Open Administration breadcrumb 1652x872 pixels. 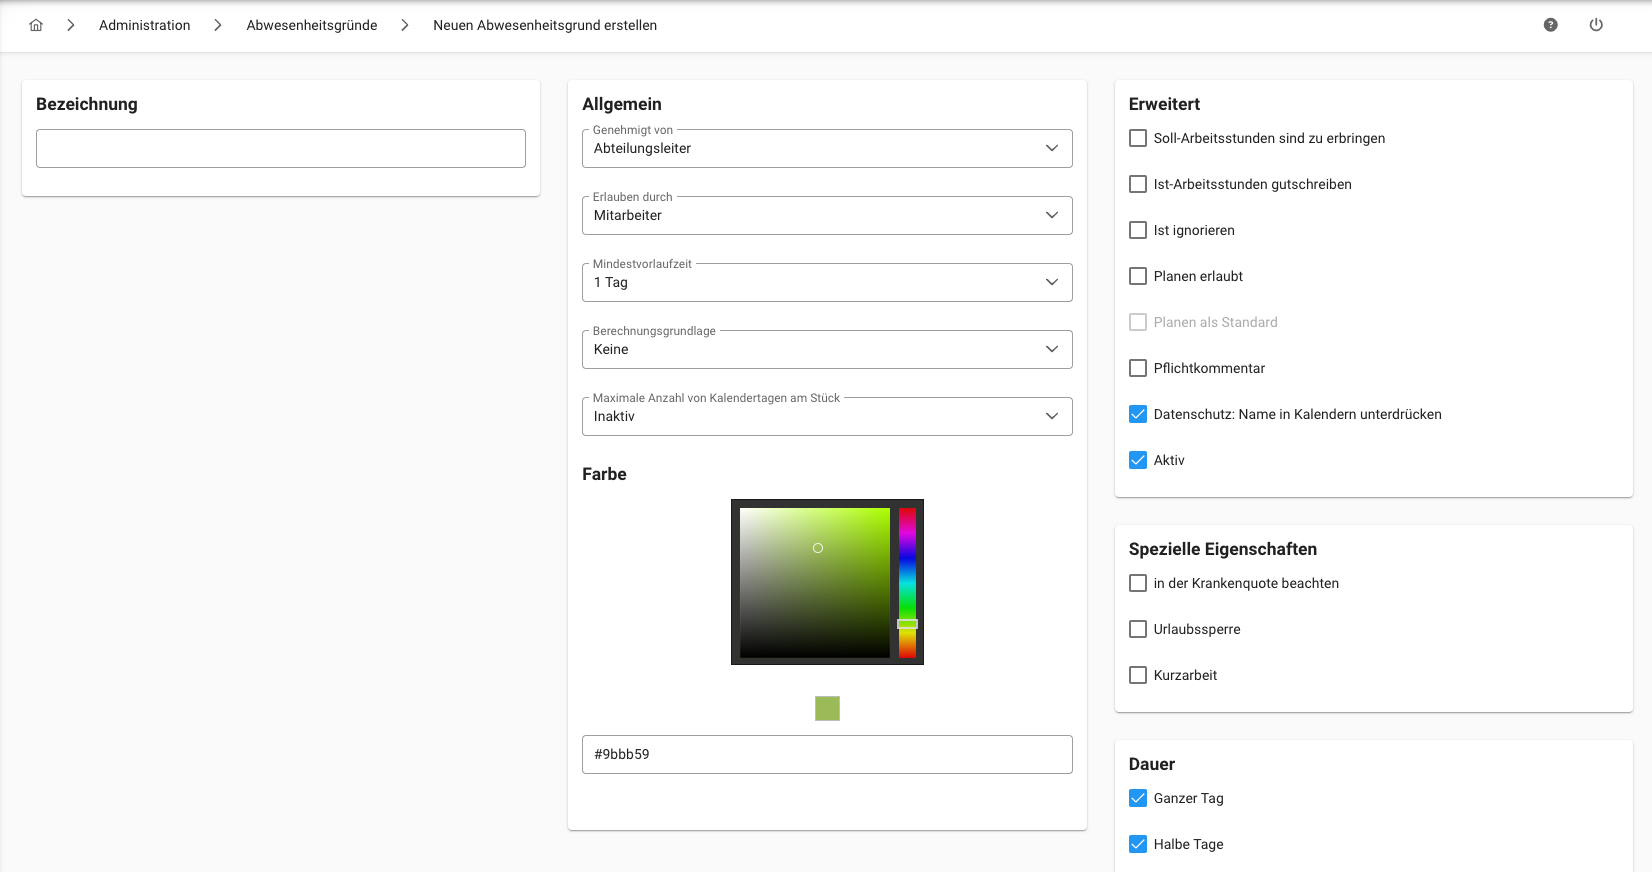144,25
